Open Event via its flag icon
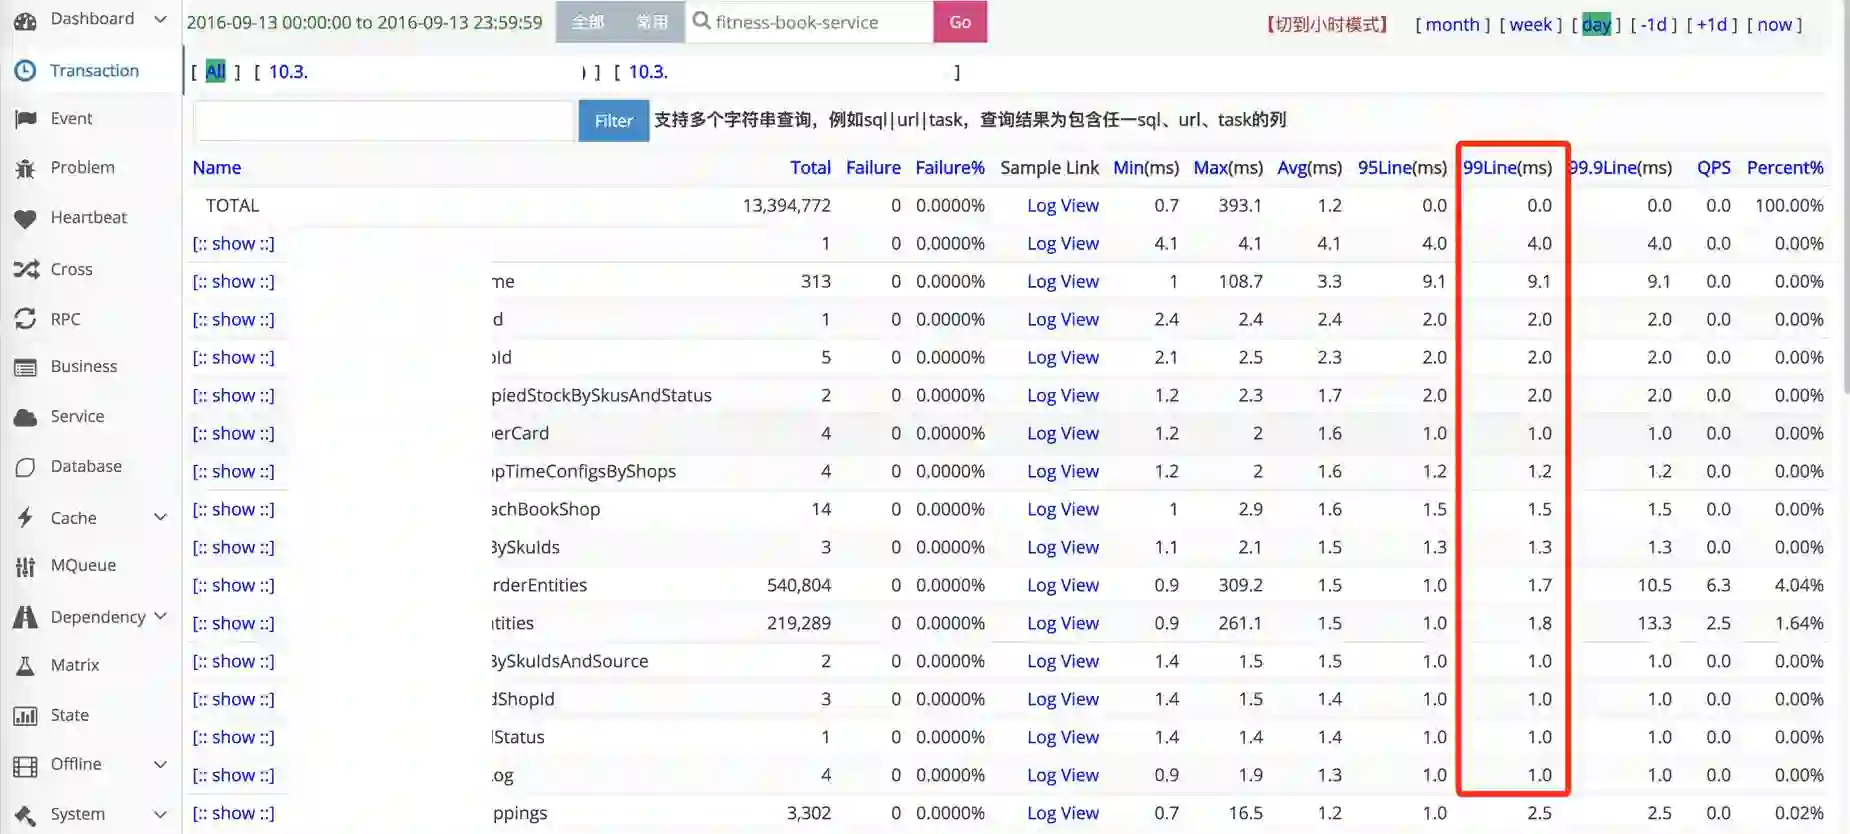This screenshot has width=1850, height=834. [25, 119]
